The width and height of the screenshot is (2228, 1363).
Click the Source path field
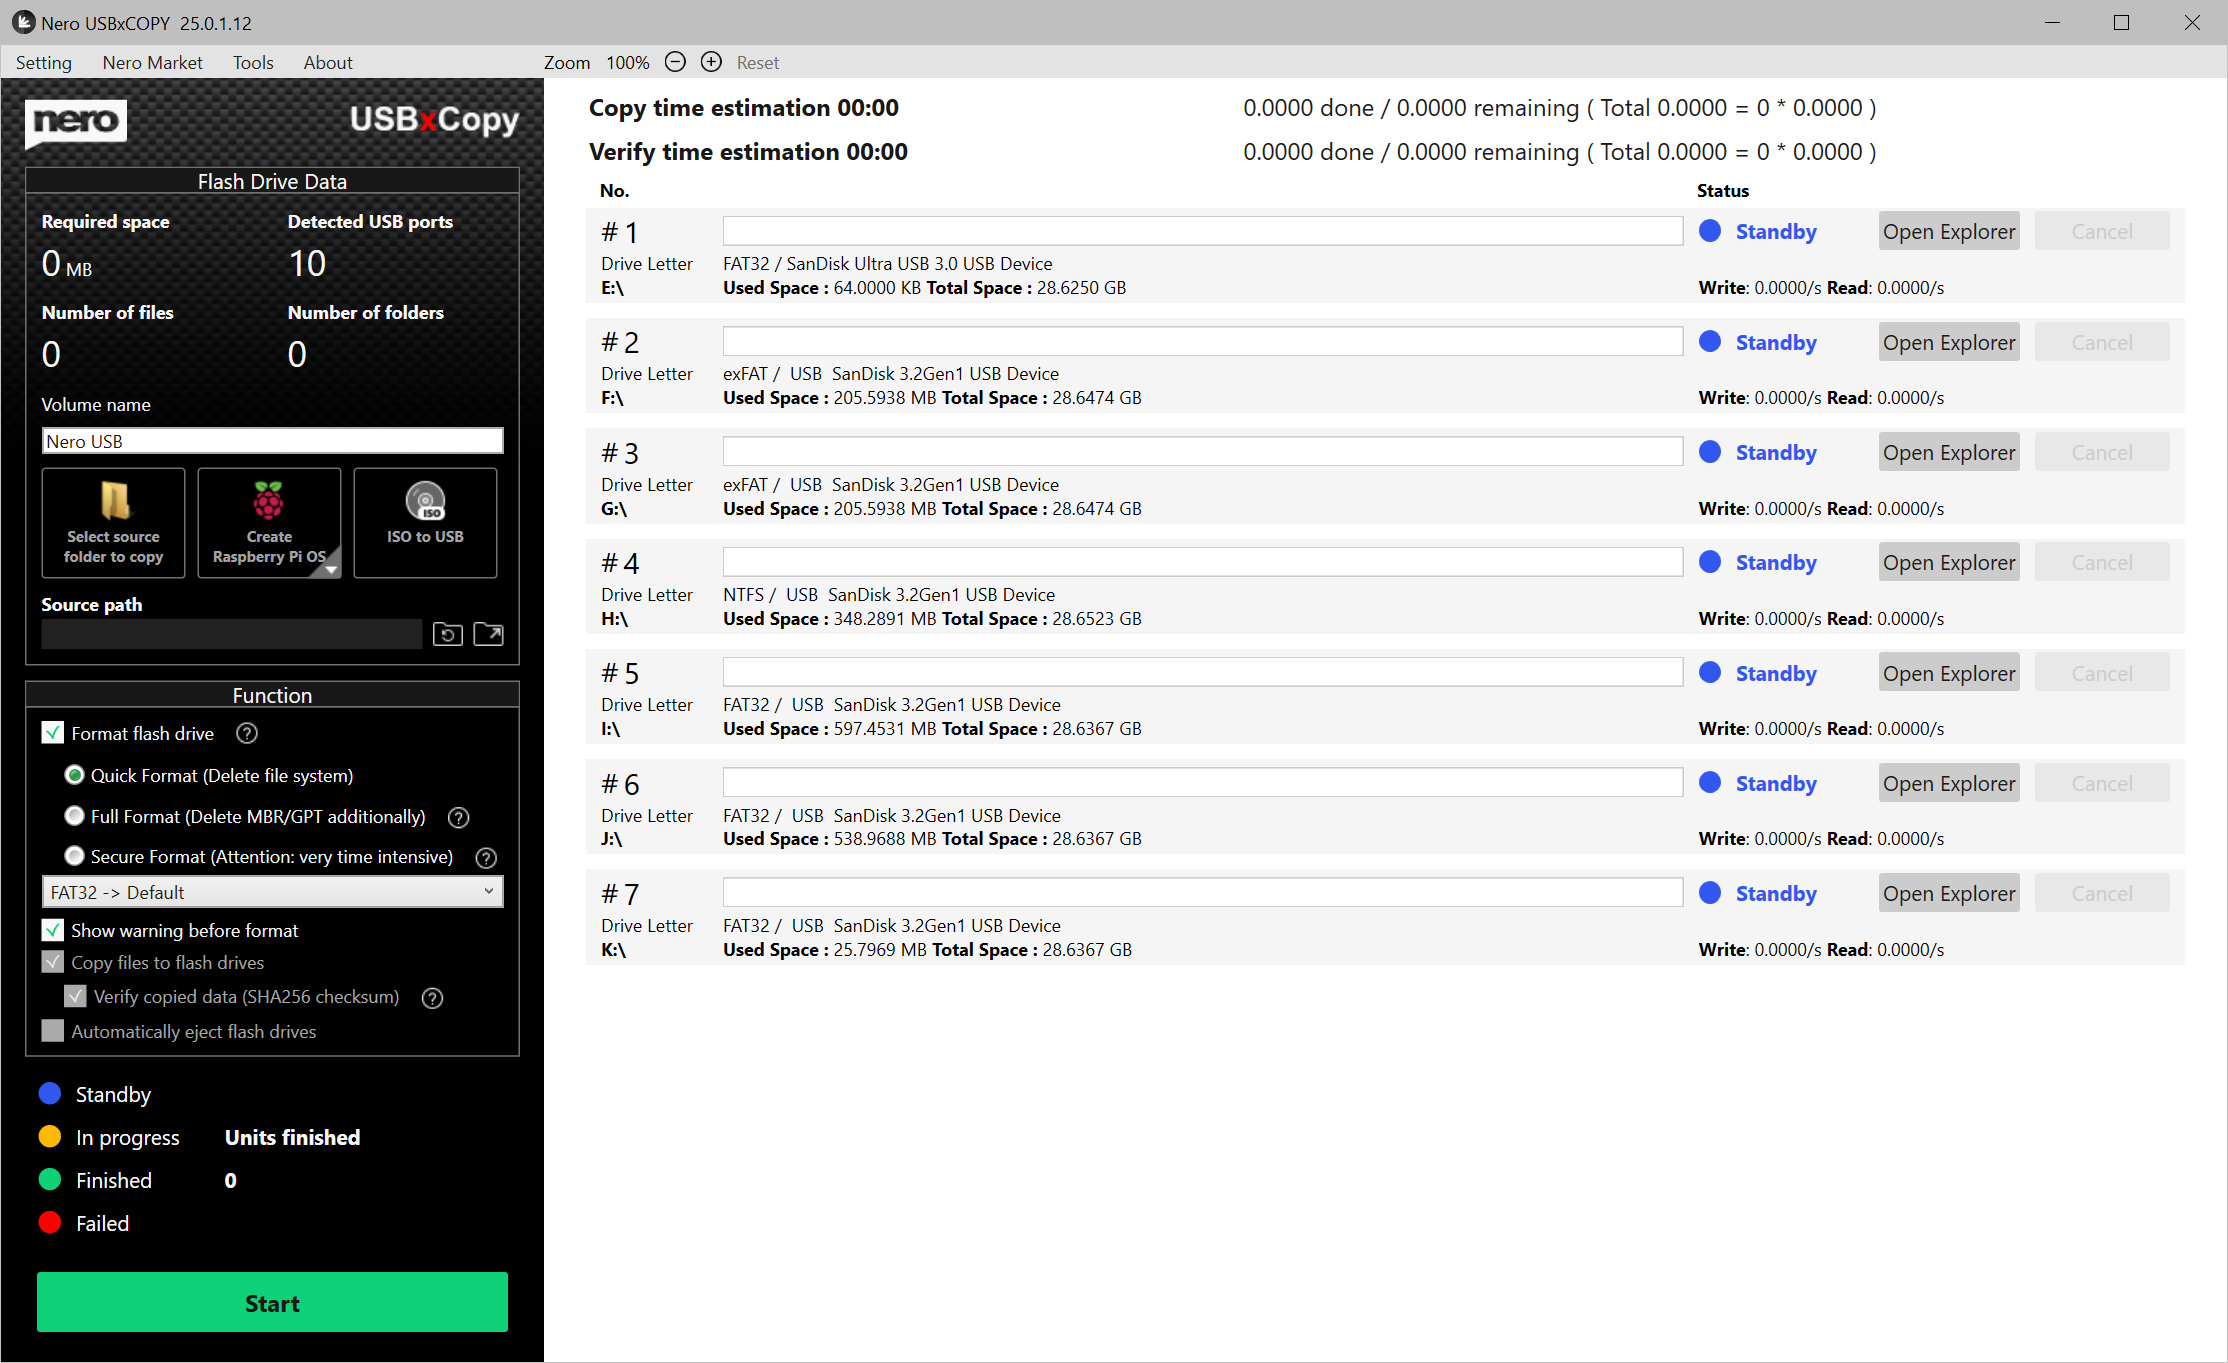click(231, 634)
